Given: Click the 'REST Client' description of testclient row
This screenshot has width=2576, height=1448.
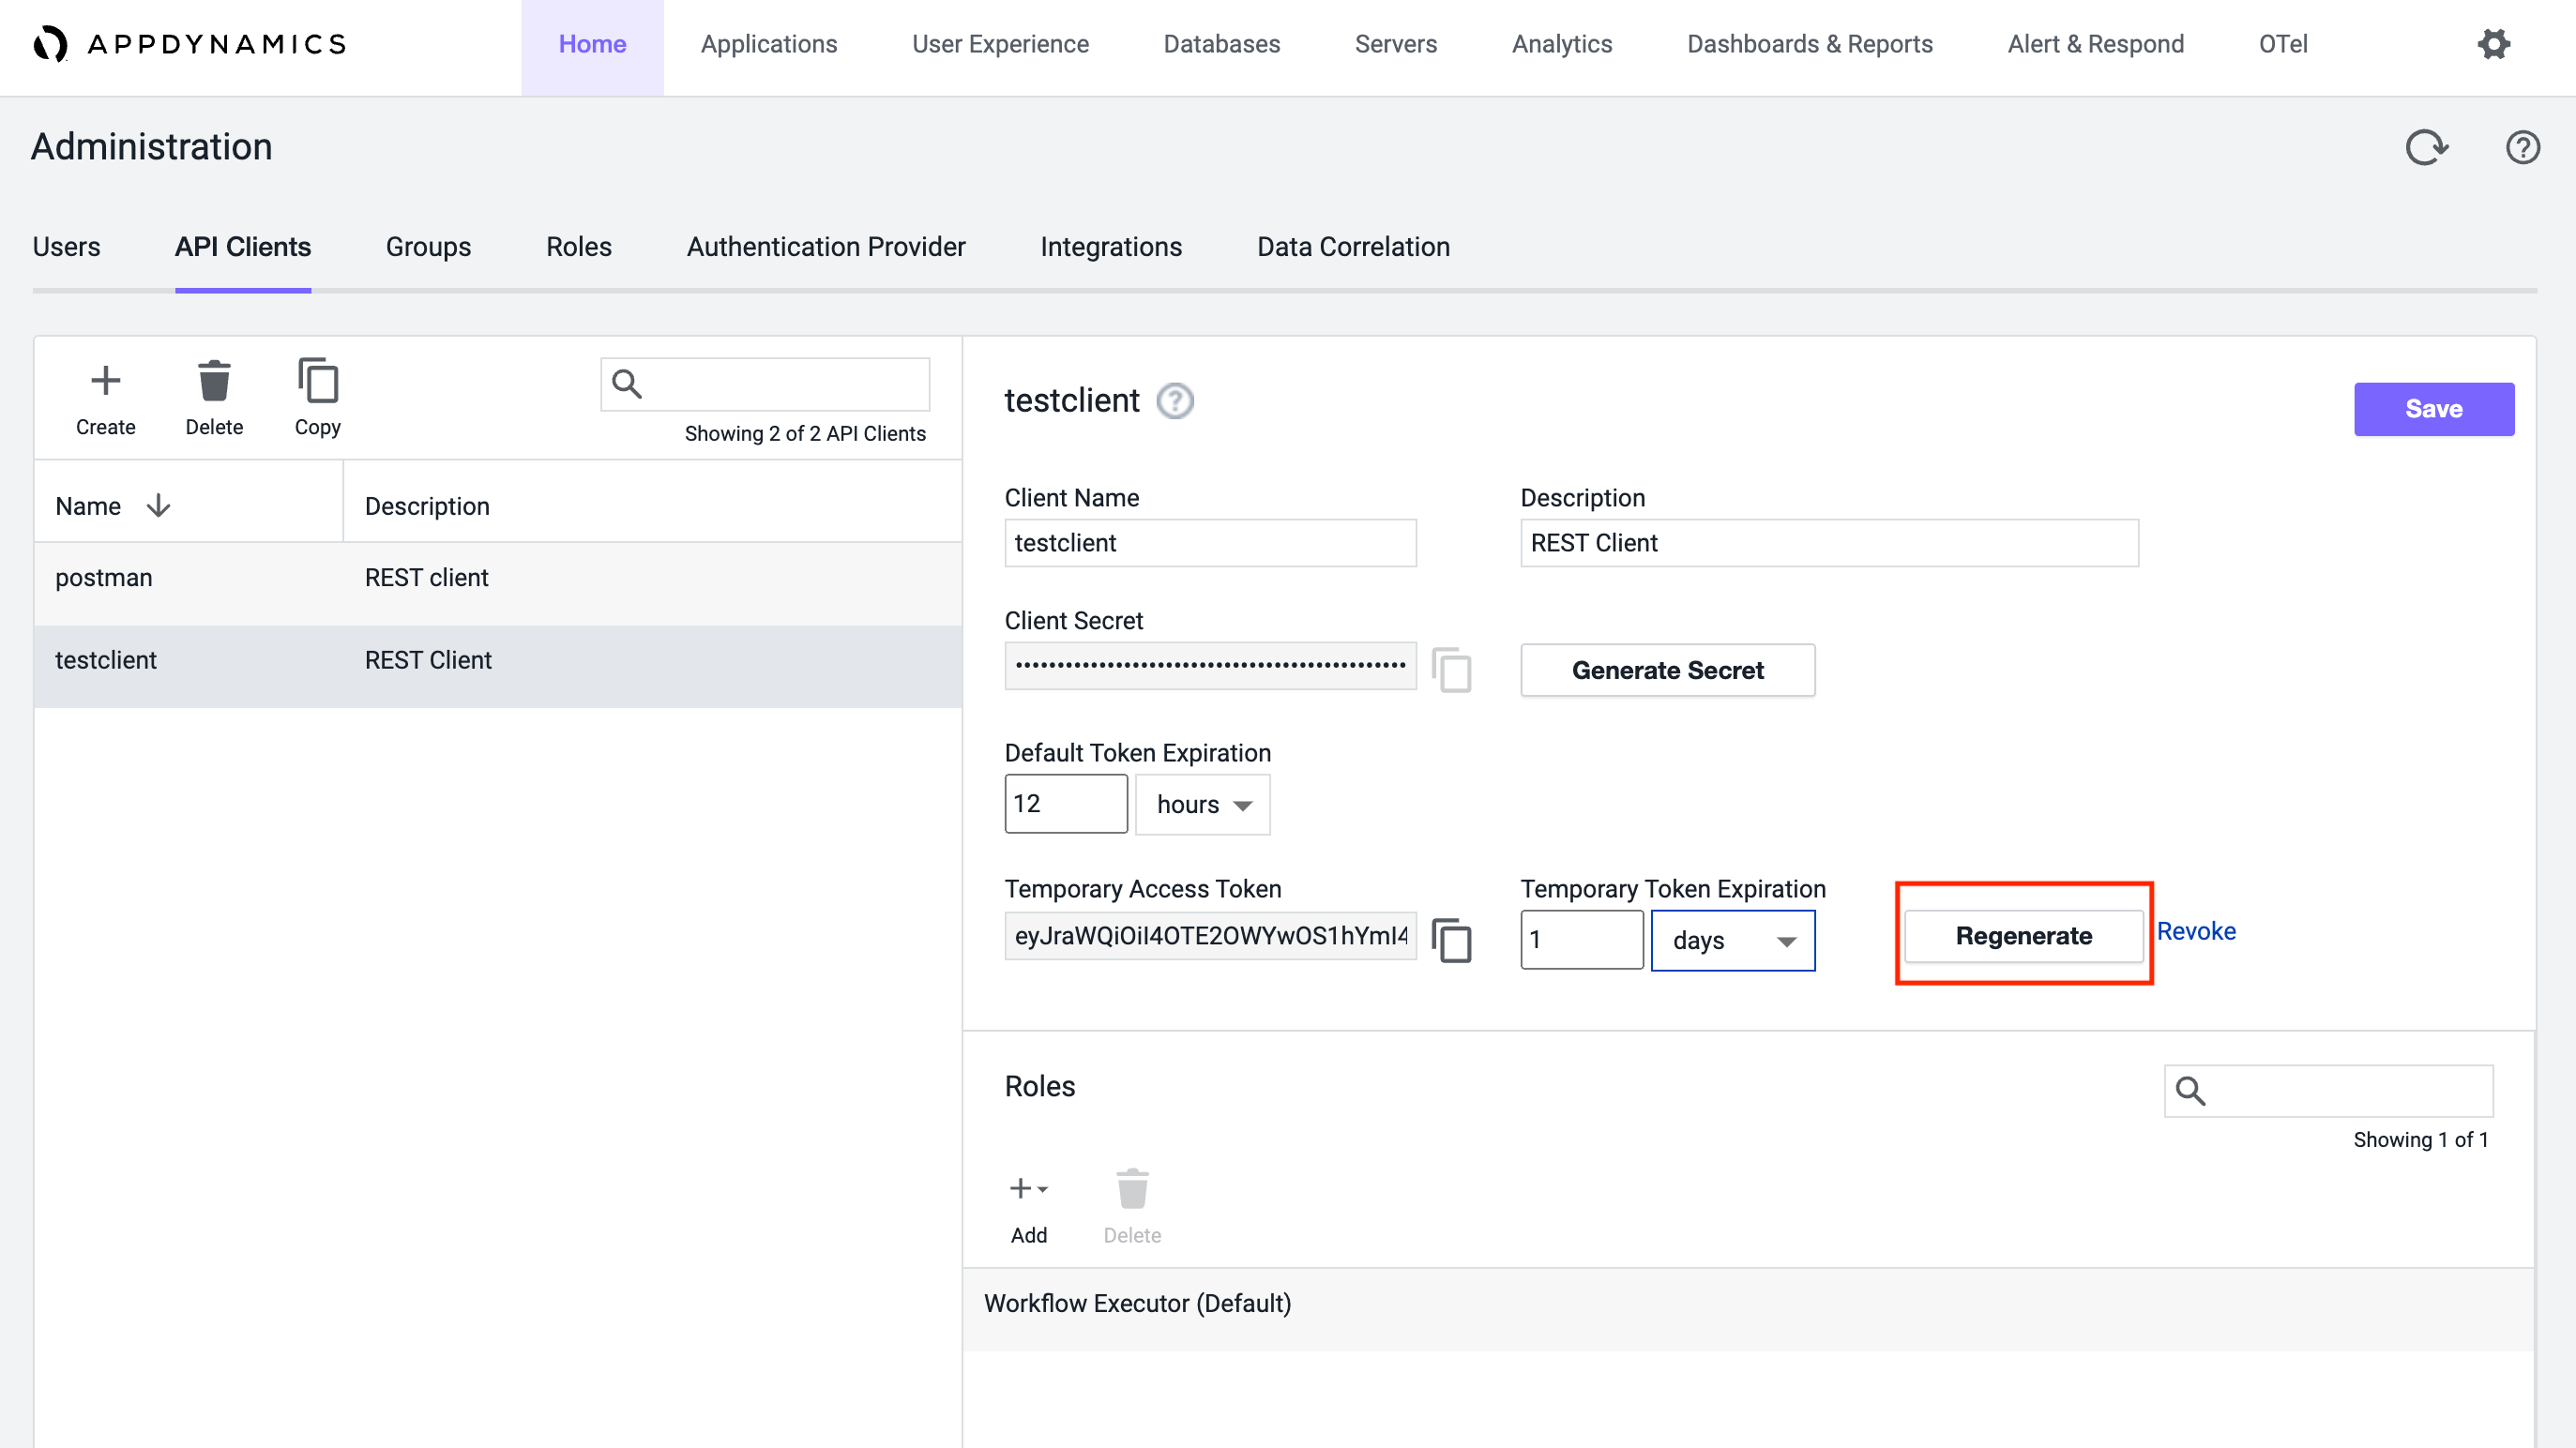Looking at the screenshot, I should click(428, 660).
